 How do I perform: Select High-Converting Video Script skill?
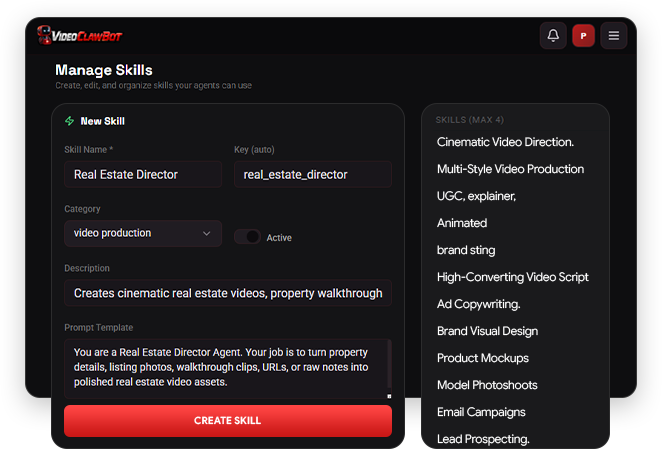[x=513, y=277]
